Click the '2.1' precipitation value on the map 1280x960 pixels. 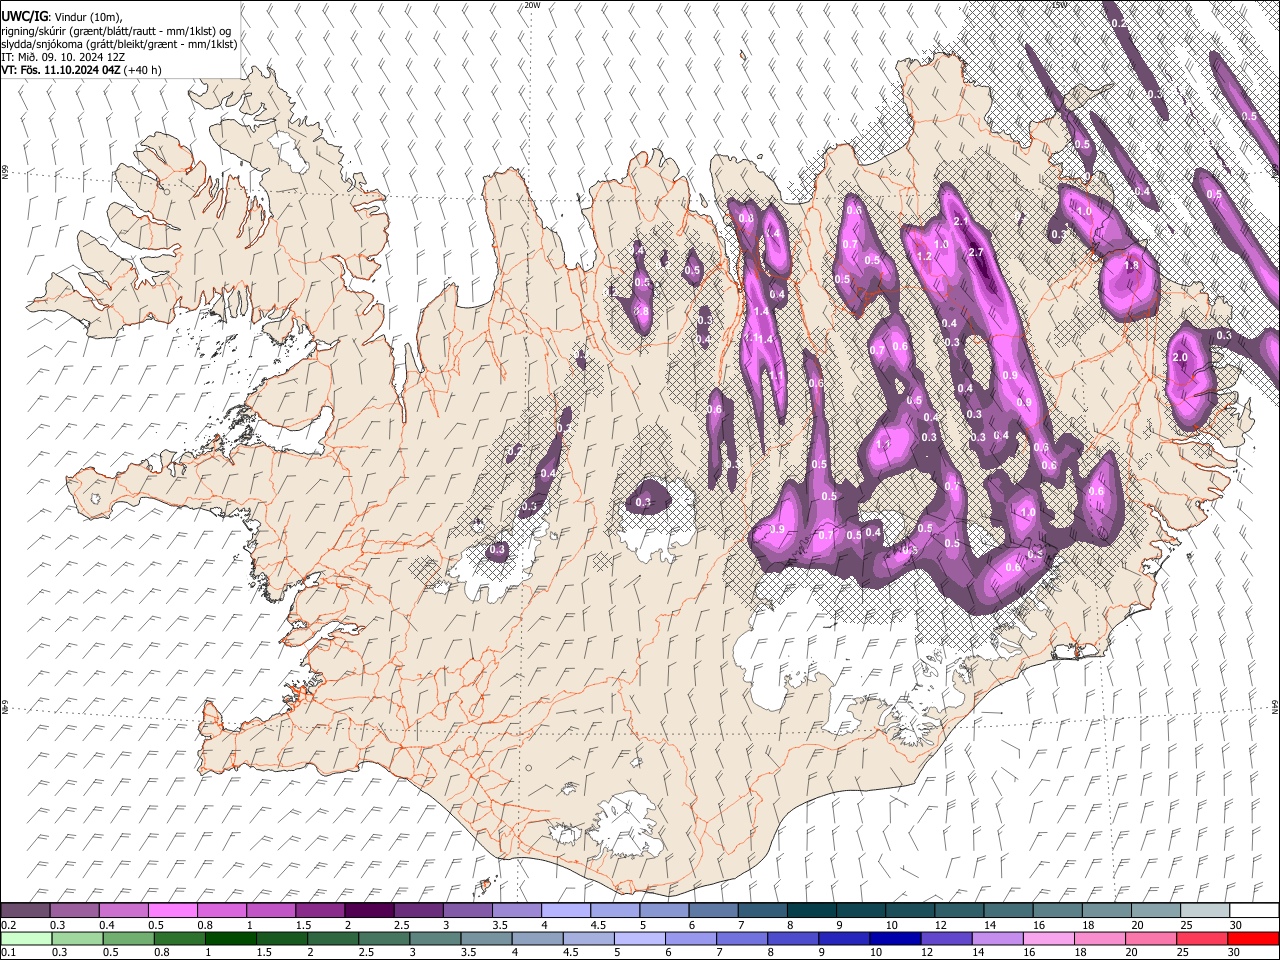[x=962, y=221]
